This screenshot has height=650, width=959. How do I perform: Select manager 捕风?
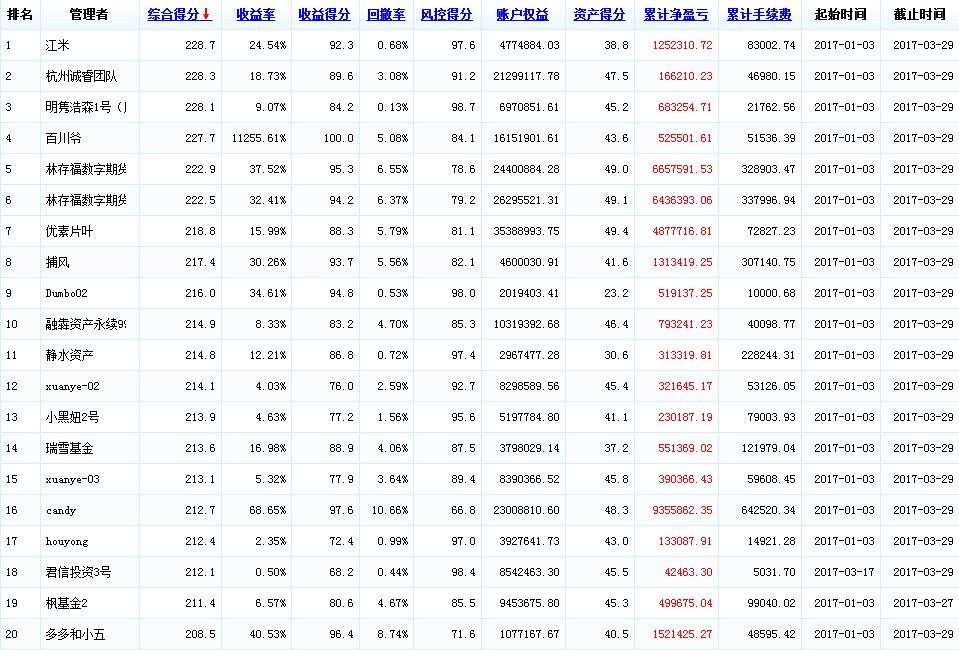click(57, 262)
